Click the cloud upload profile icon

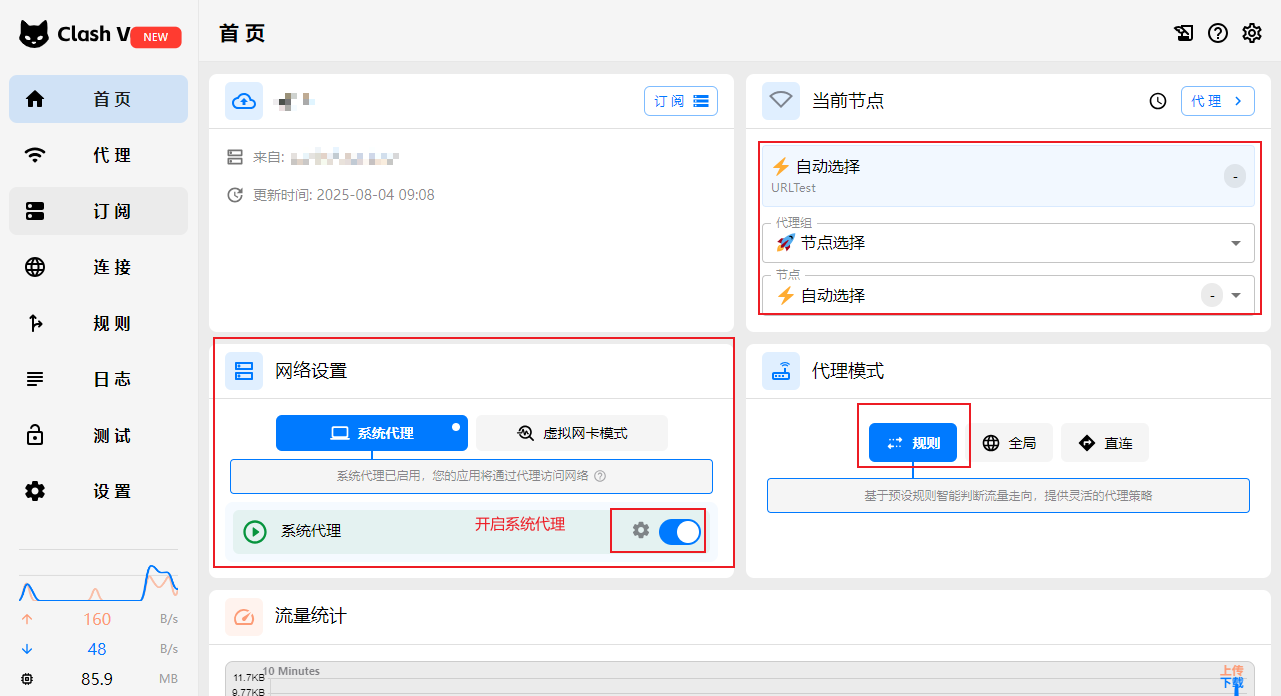[244, 101]
